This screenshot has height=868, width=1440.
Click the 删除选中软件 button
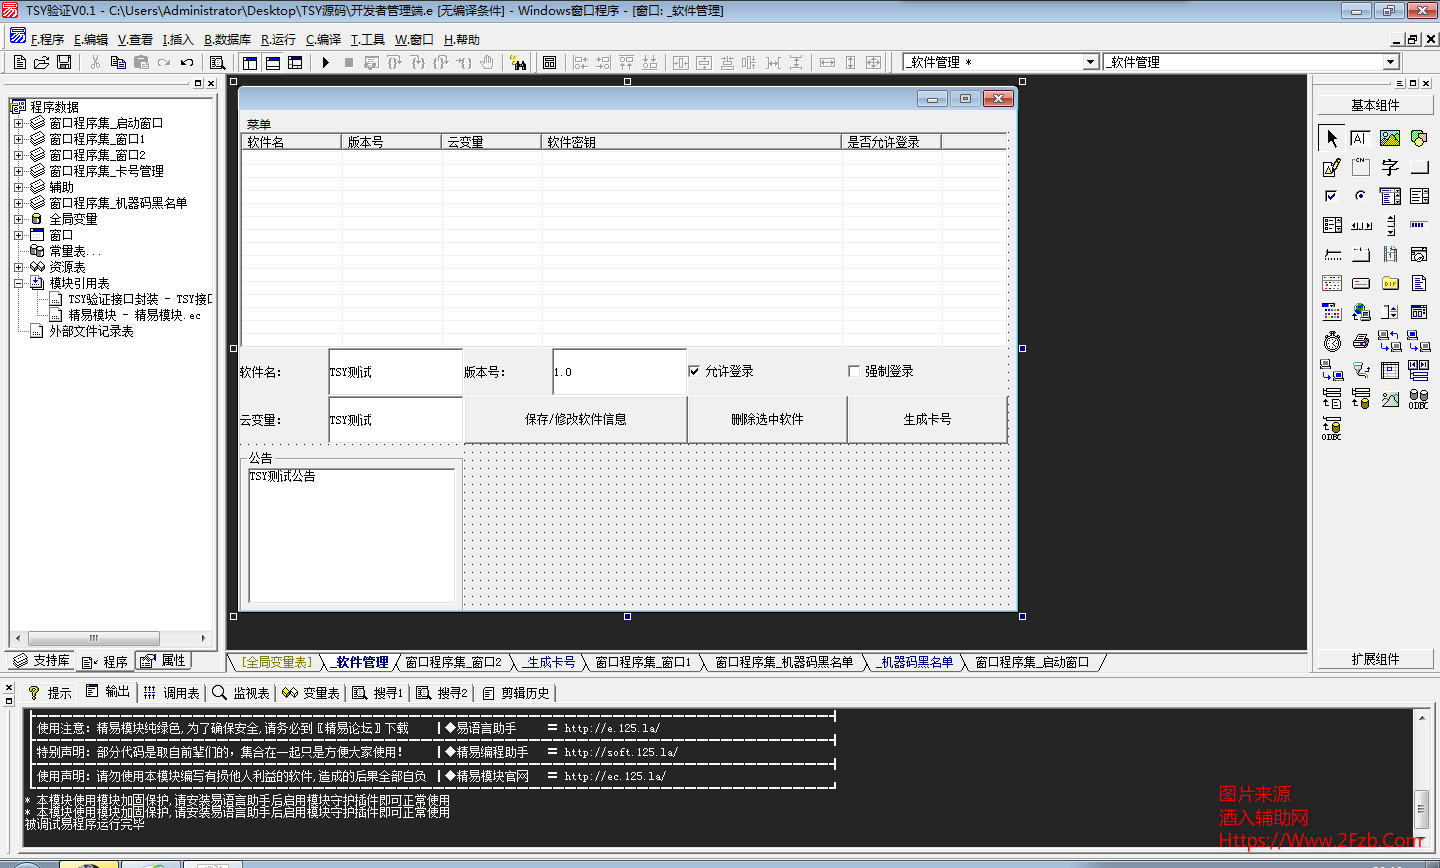[x=766, y=418]
